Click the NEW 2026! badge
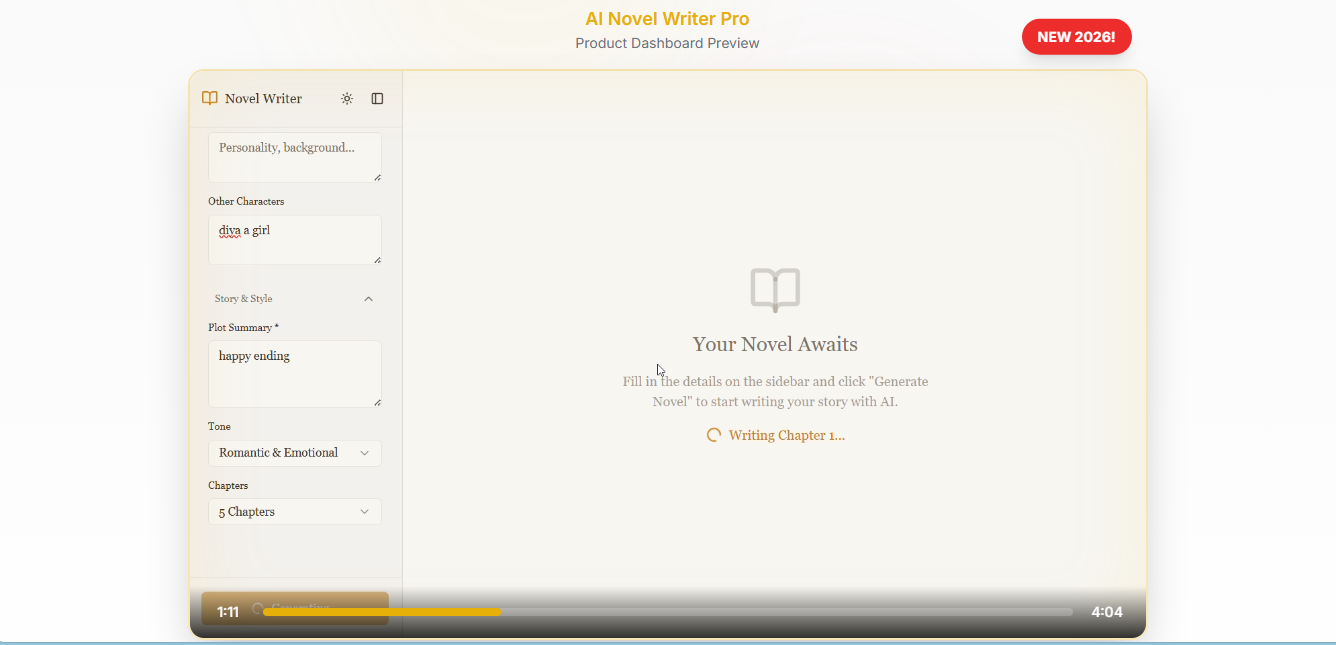Viewport: 1336px width, 645px height. [x=1076, y=37]
